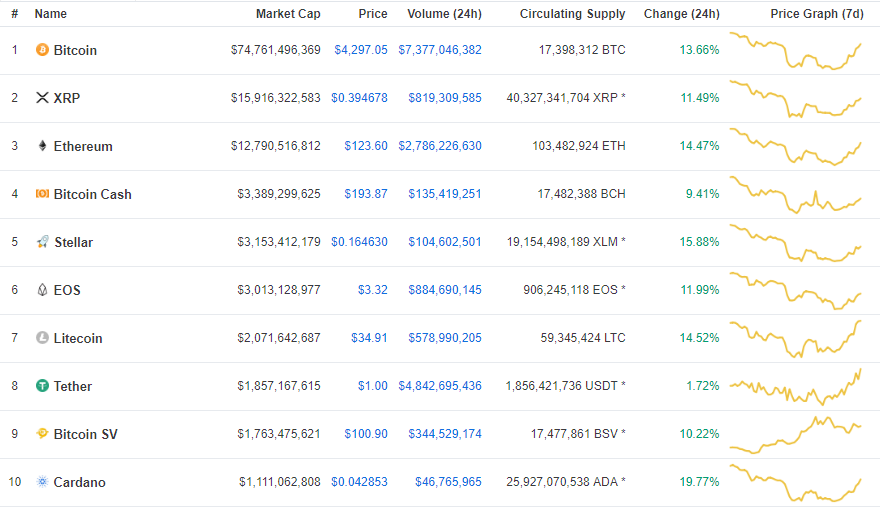Screen dimensions: 880x508
Task: Click Bitcoin price $4,297.05
Action: point(361,50)
